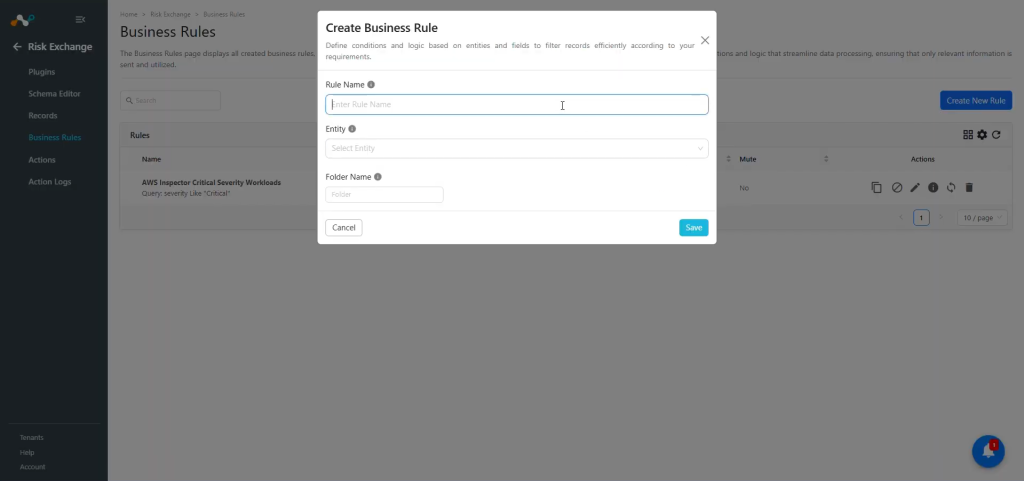
Task: Open the 10 / page dropdown
Action: (x=982, y=218)
